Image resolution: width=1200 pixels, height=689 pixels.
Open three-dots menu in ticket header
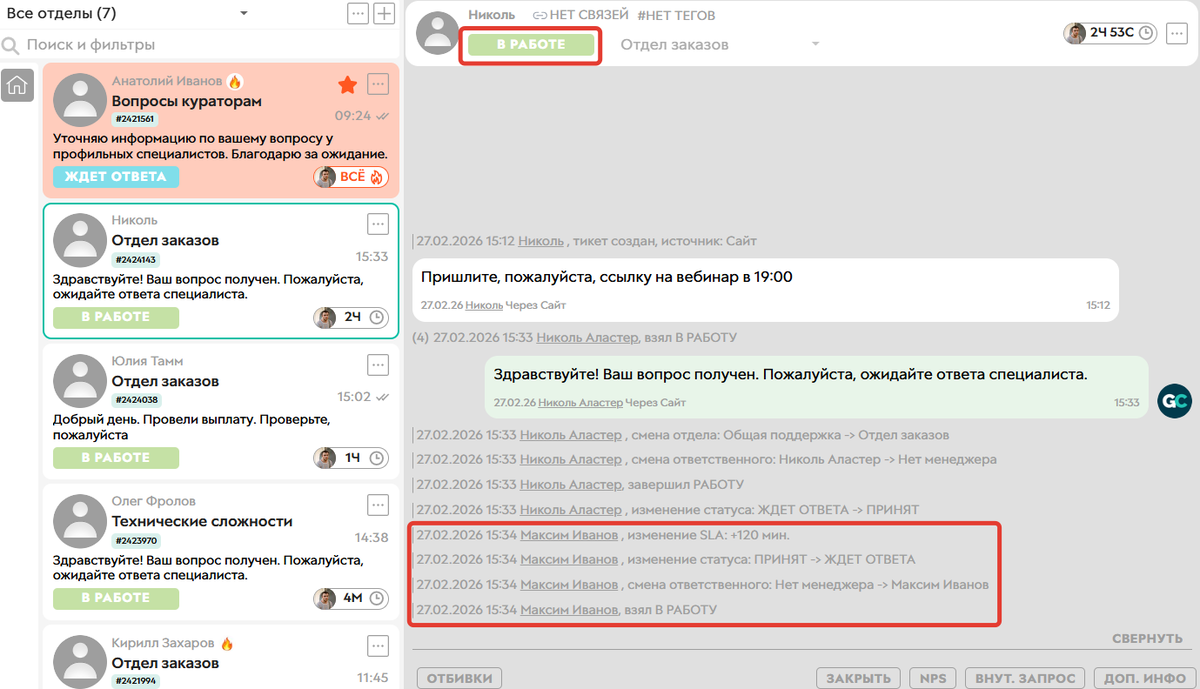tap(1176, 33)
